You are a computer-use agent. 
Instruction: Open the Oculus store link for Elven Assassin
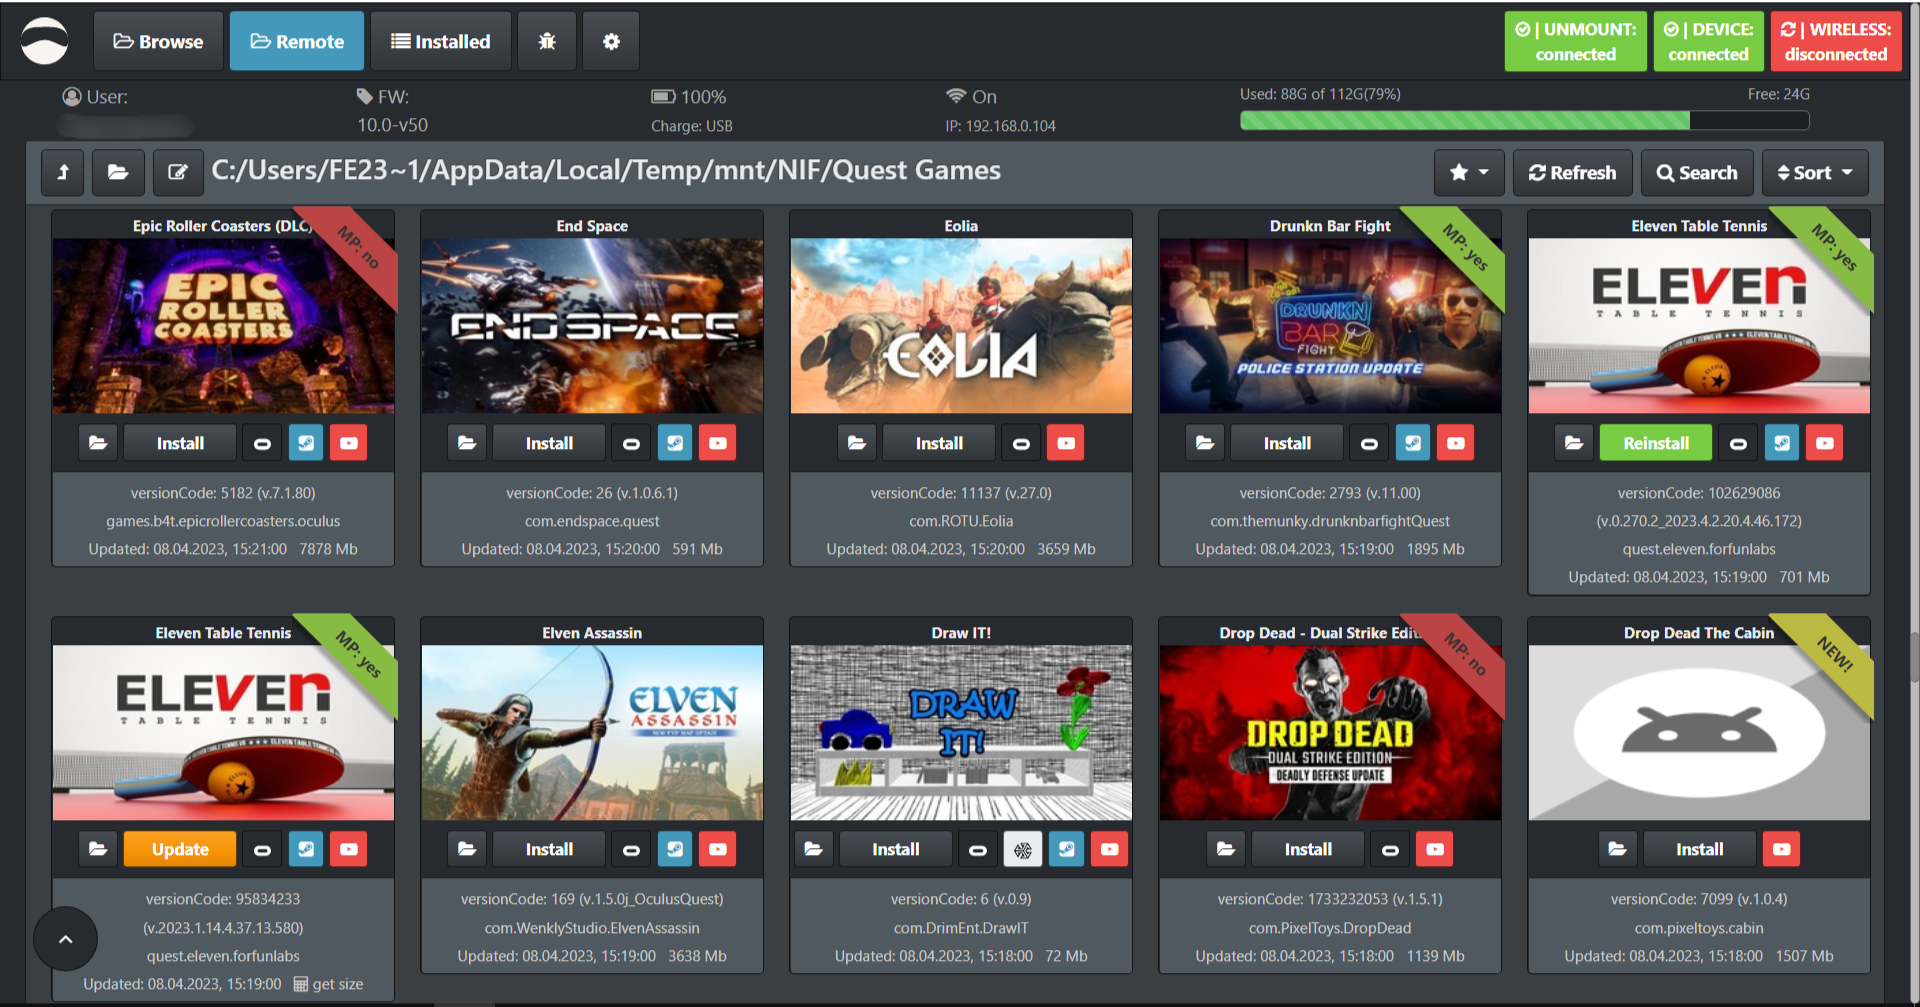[x=631, y=849]
